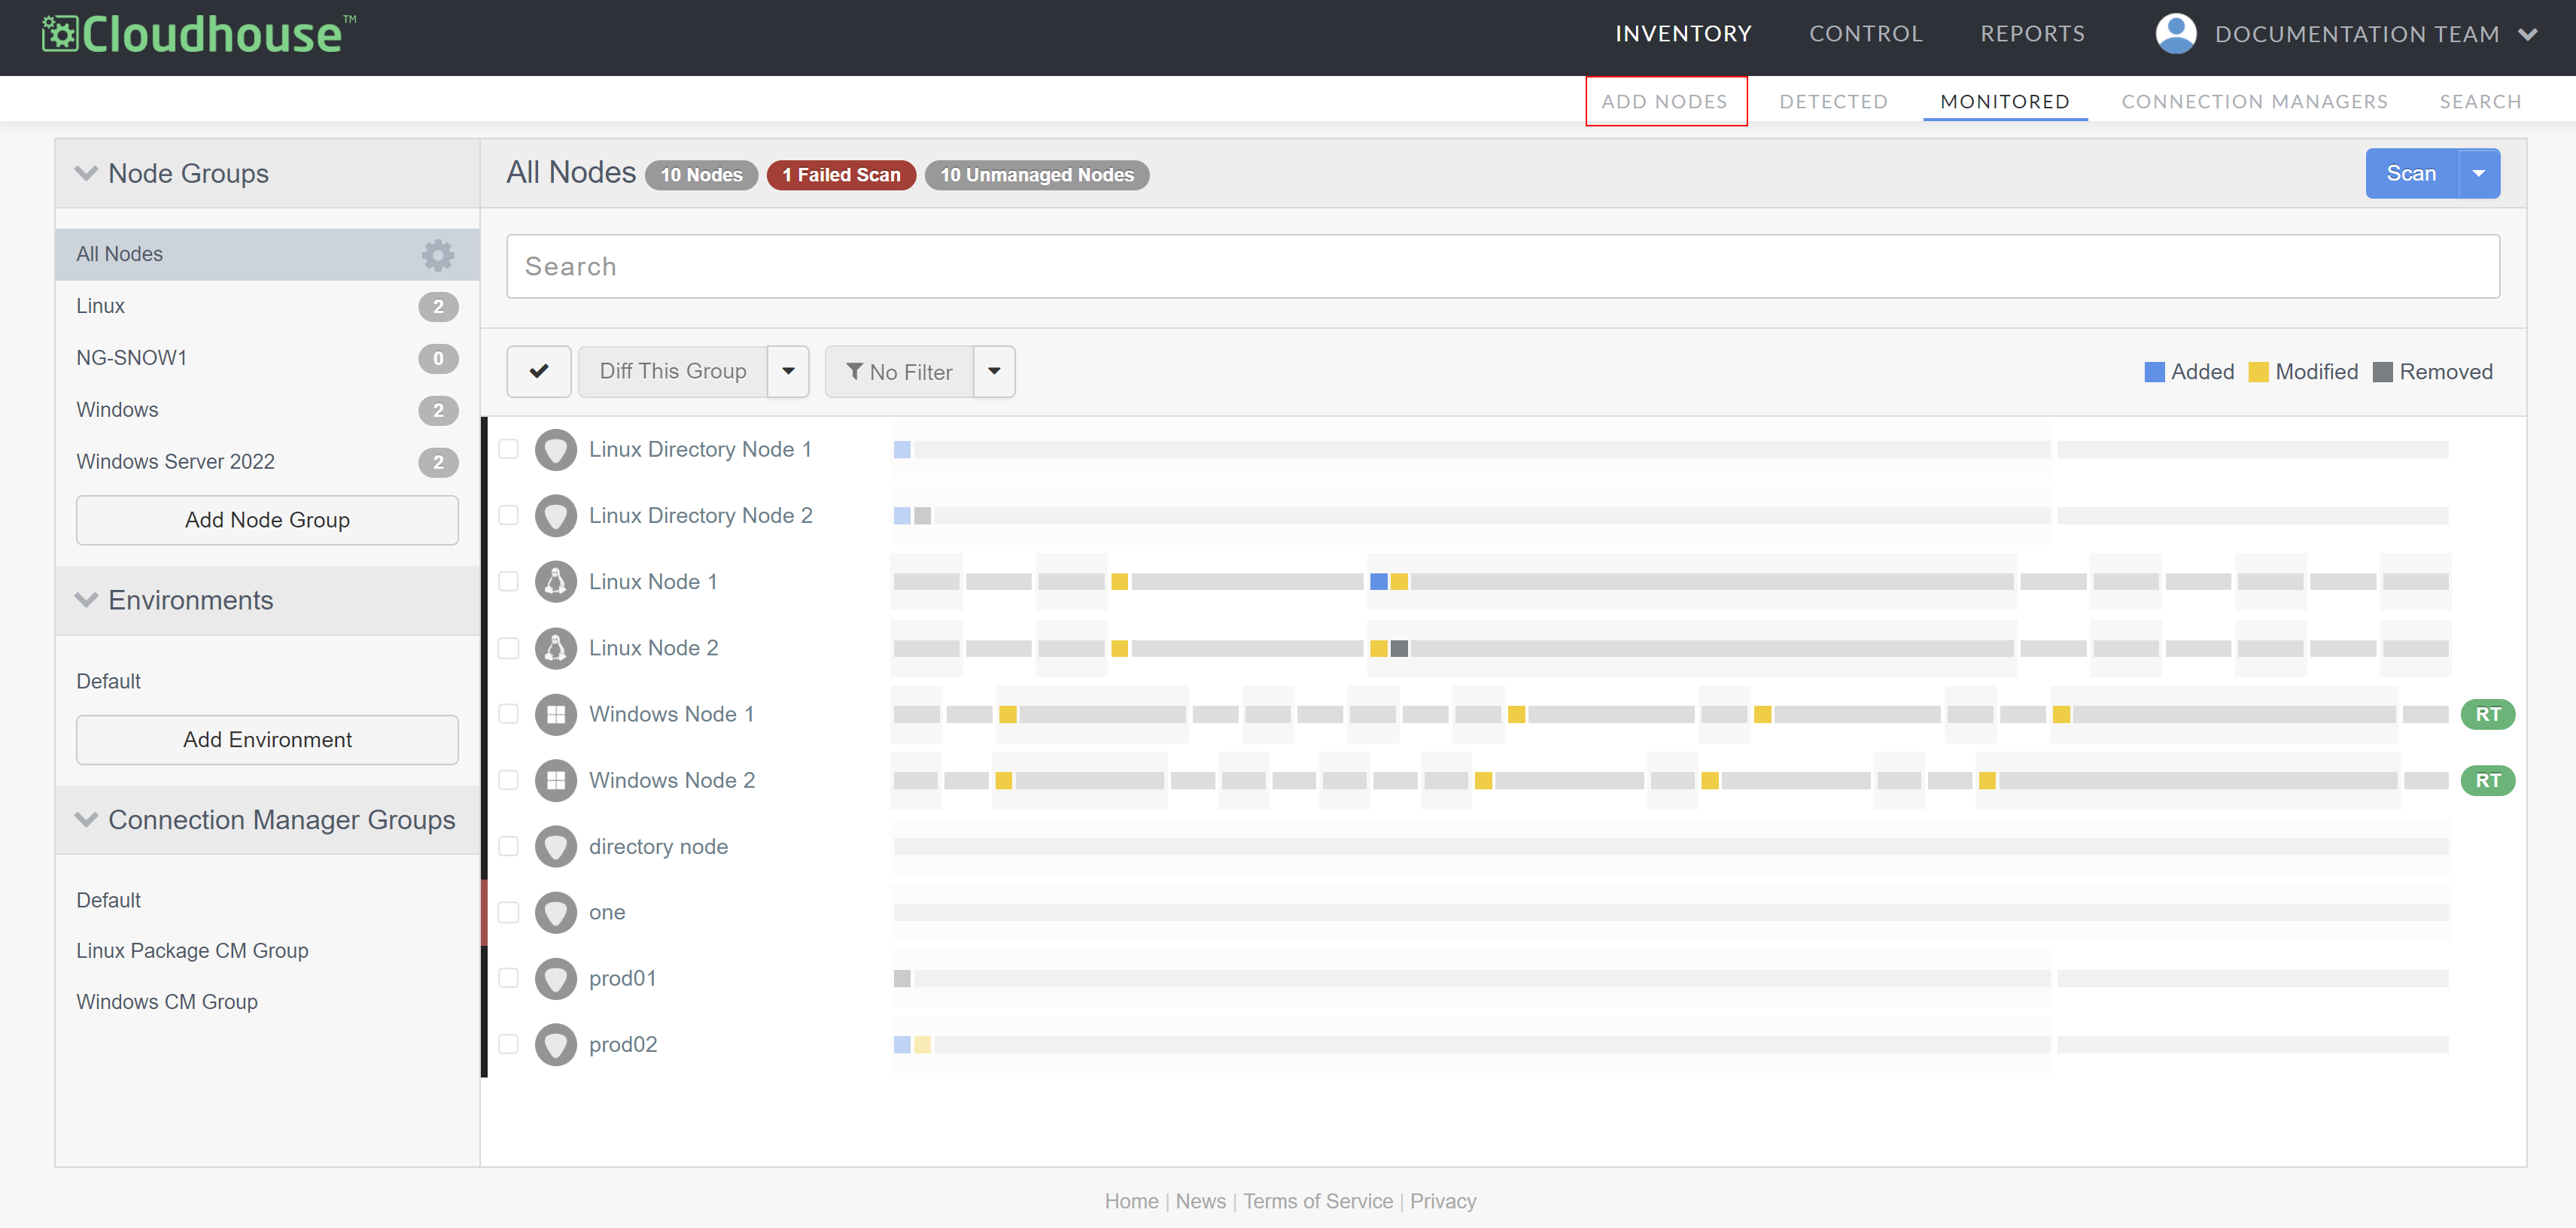Open the All Nodes group settings gear
2576x1228 pixels.
coord(437,255)
